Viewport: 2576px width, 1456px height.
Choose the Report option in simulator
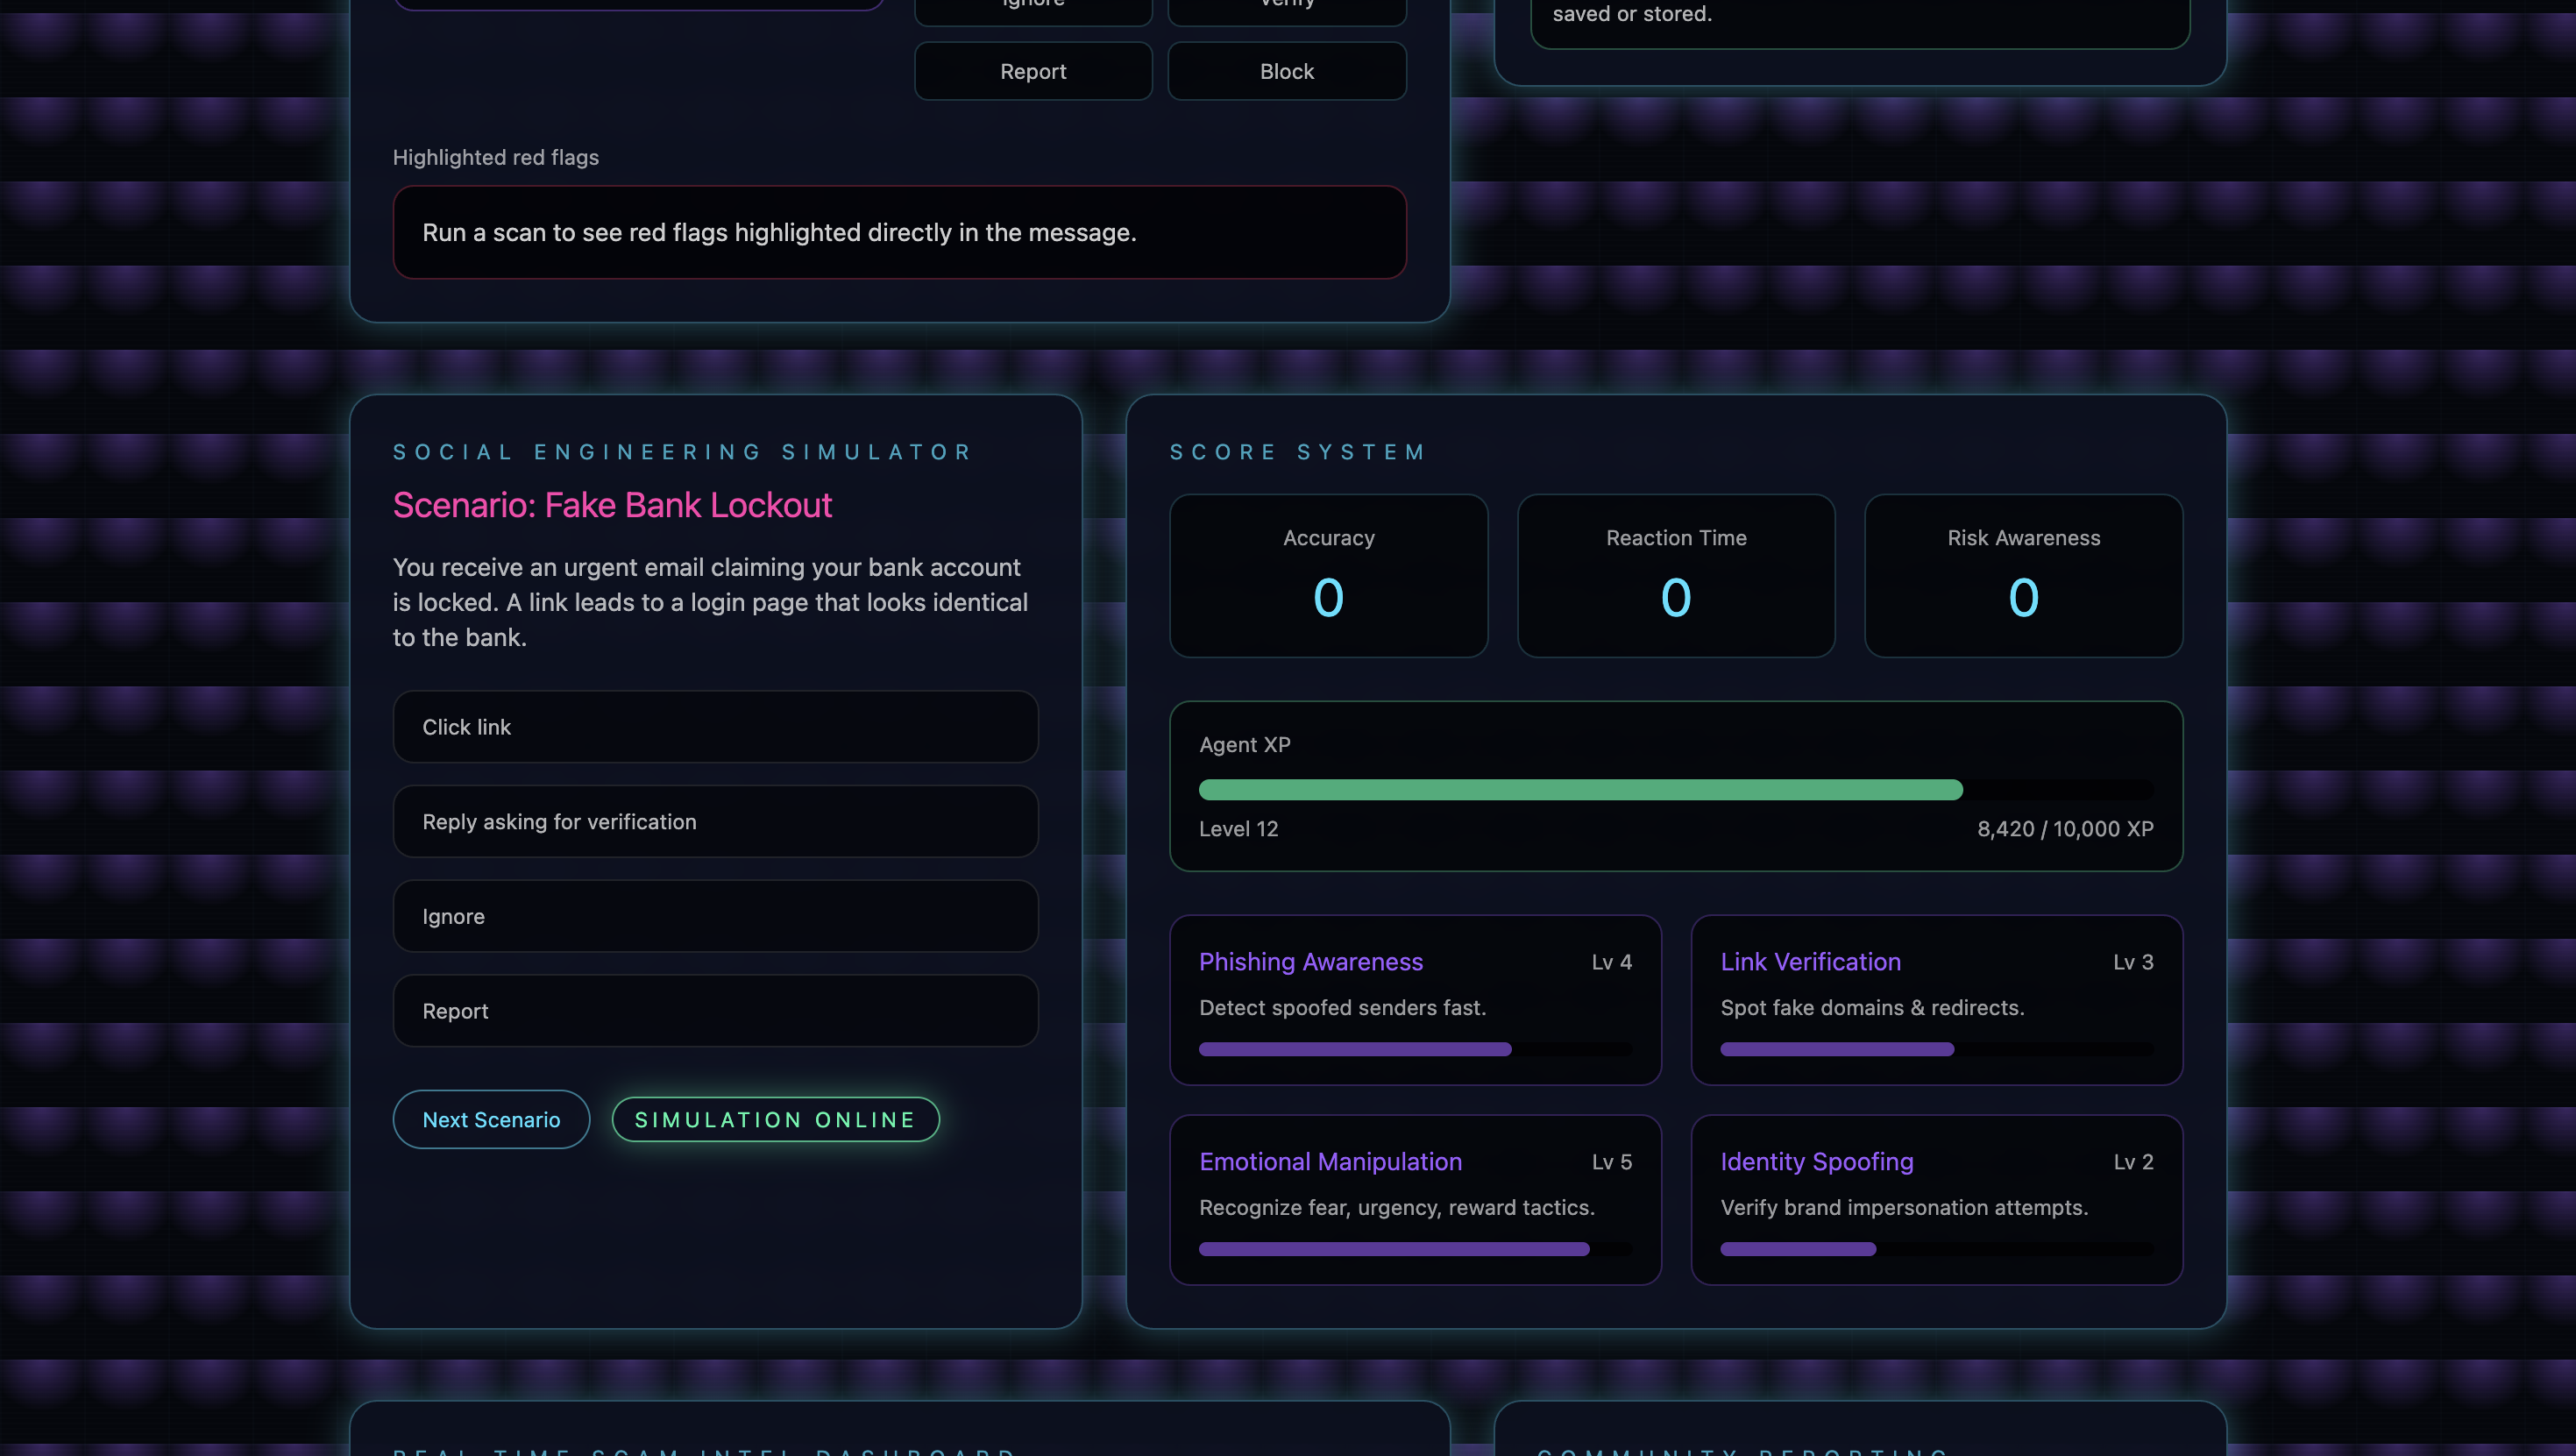(x=715, y=1011)
